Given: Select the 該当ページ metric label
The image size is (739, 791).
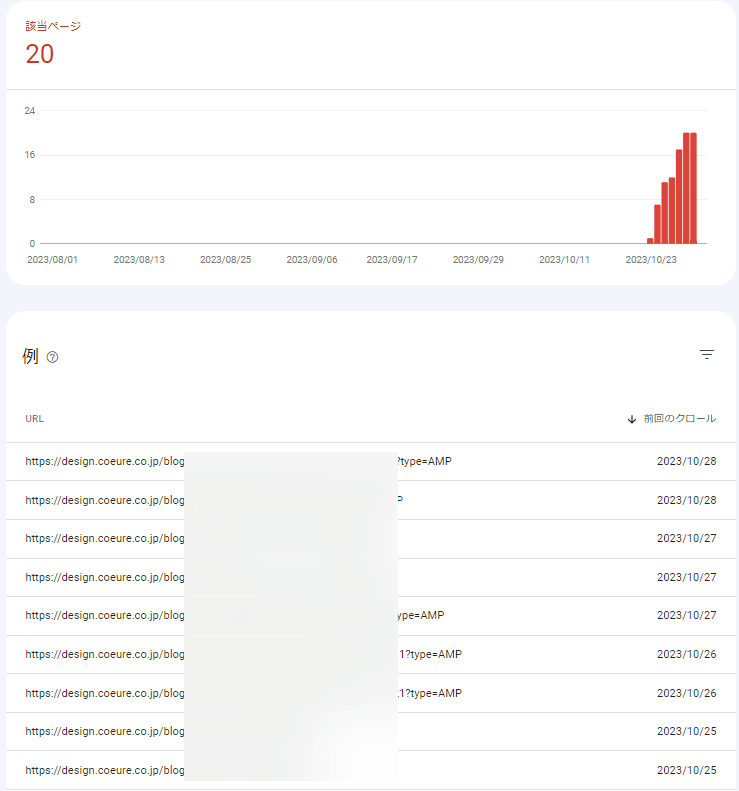Looking at the screenshot, I should [53, 26].
